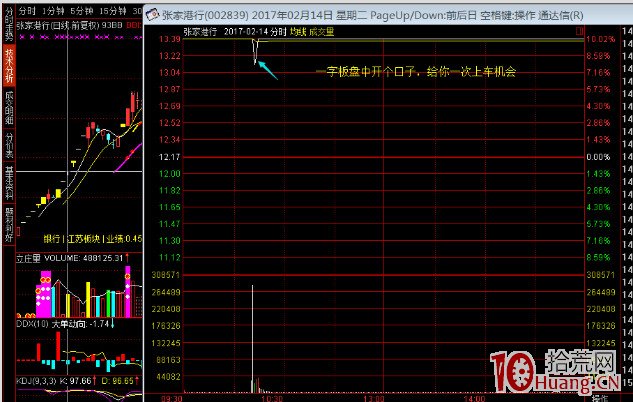The image size is (633, 402).
Task: Click the intraday window title bar icon
Action: point(153,15)
